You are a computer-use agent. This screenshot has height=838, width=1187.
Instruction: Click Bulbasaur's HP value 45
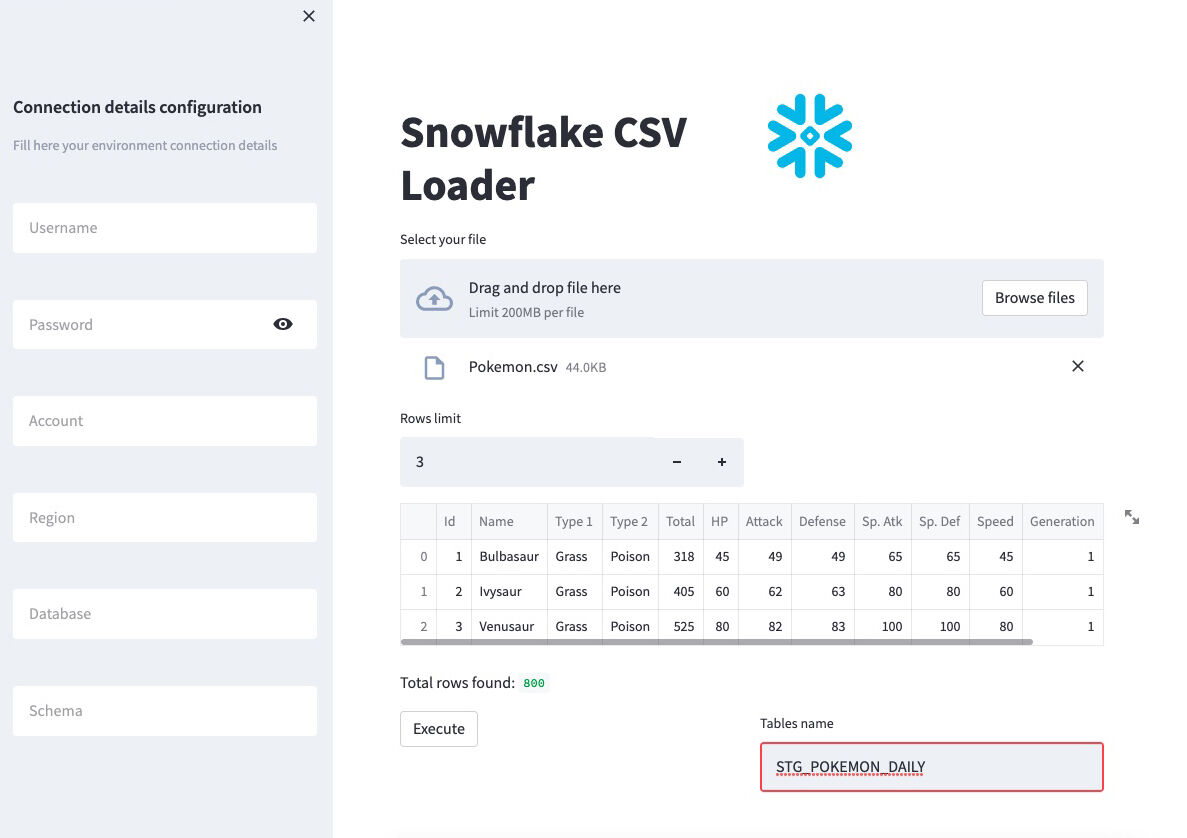pos(720,556)
